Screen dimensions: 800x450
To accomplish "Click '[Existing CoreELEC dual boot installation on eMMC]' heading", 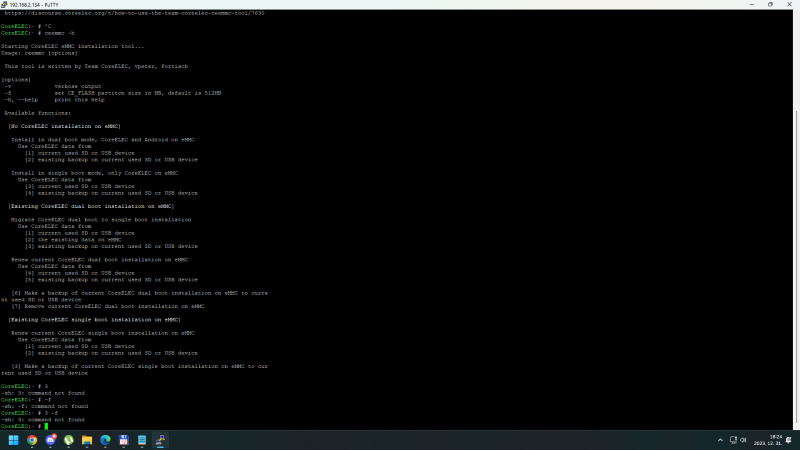I will click(x=91, y=207).
